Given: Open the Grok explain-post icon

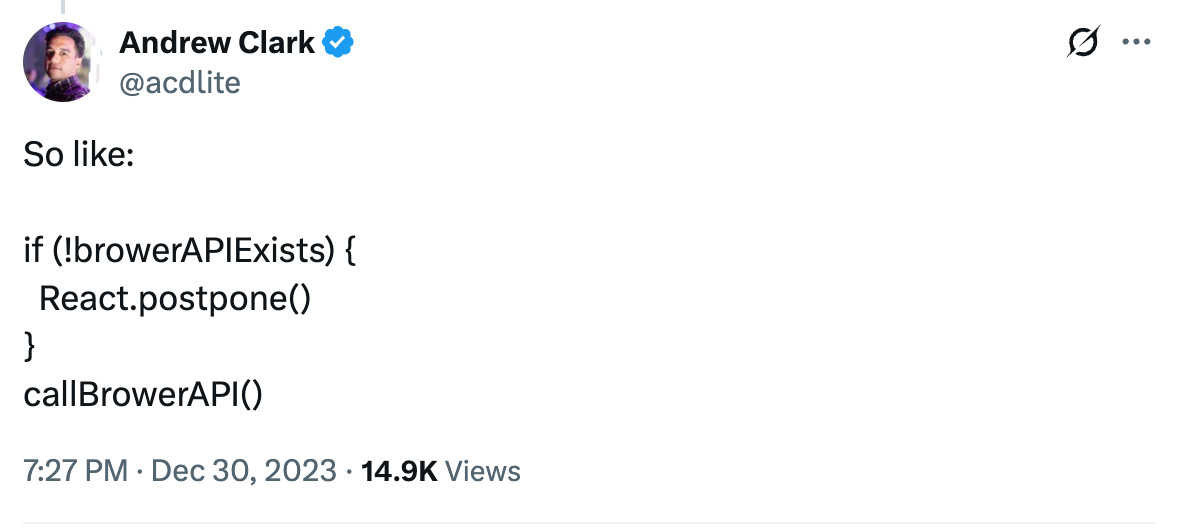Looking at the screenshot, I should tap(1084, 42).
